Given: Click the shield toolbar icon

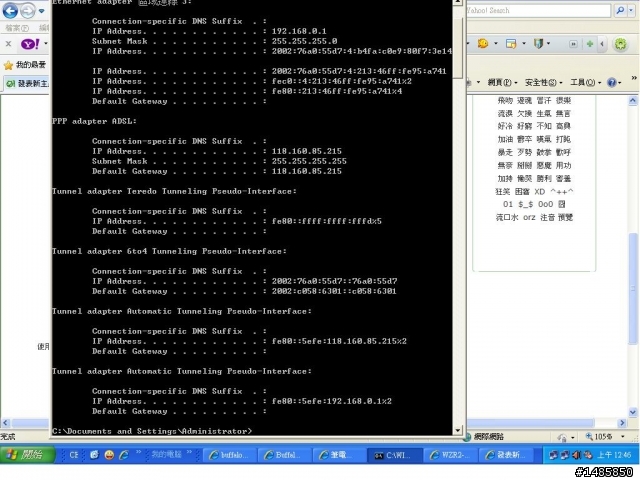Looking at the screenshot, I should click(538, 43).
